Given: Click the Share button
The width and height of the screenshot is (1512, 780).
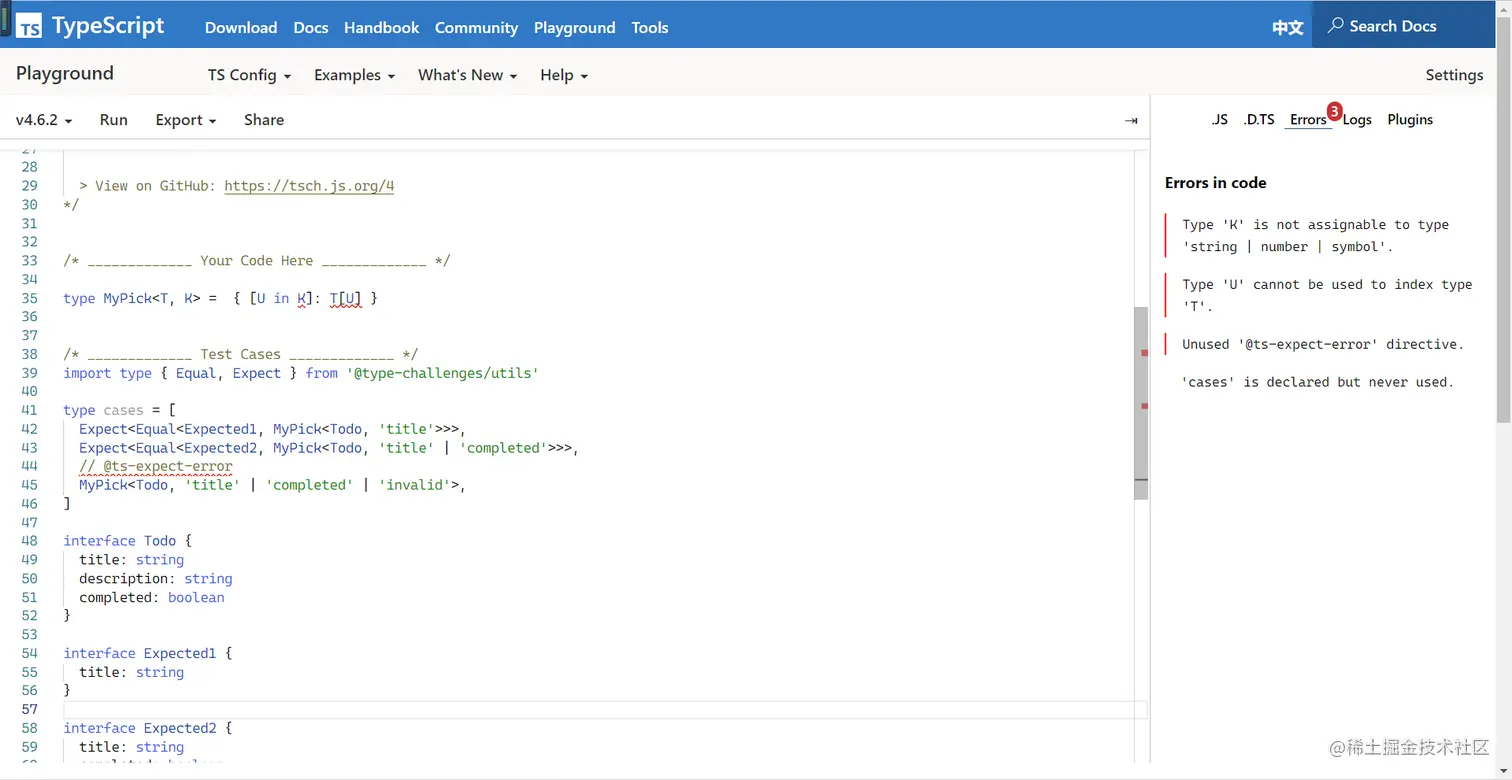Looking at the screenshot, I should 264,120.
